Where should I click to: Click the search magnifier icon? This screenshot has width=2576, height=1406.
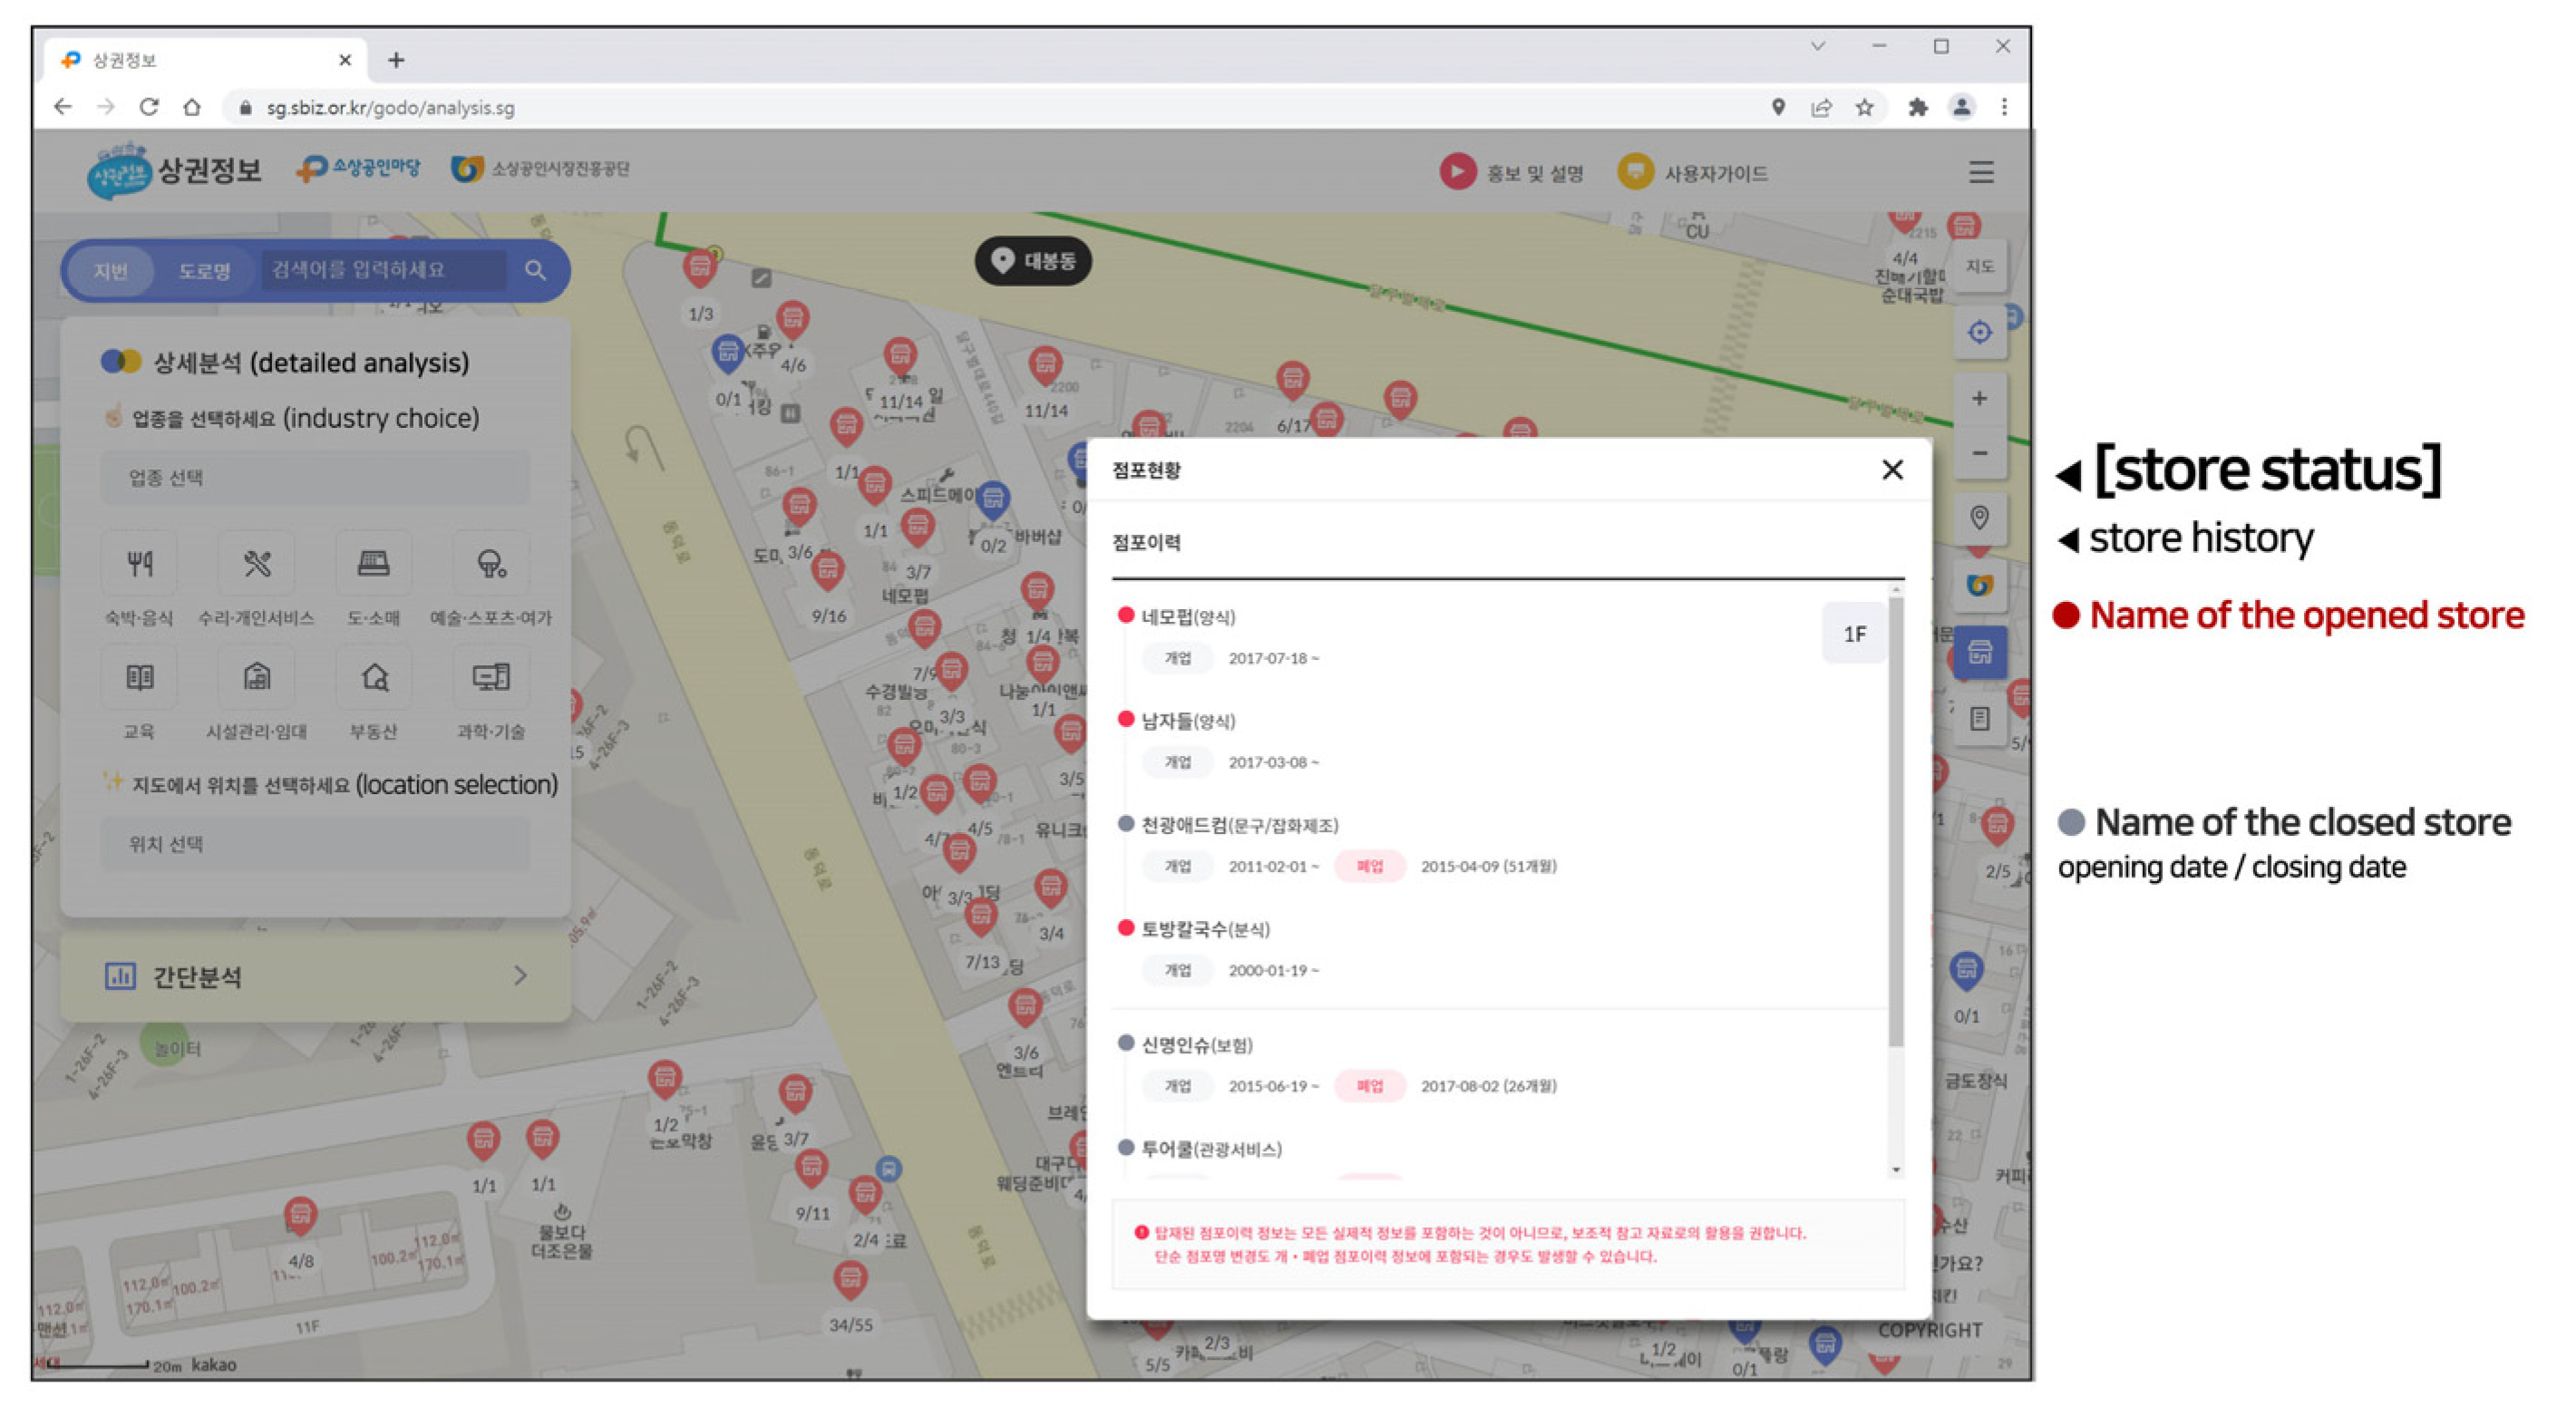pos(535,270)
